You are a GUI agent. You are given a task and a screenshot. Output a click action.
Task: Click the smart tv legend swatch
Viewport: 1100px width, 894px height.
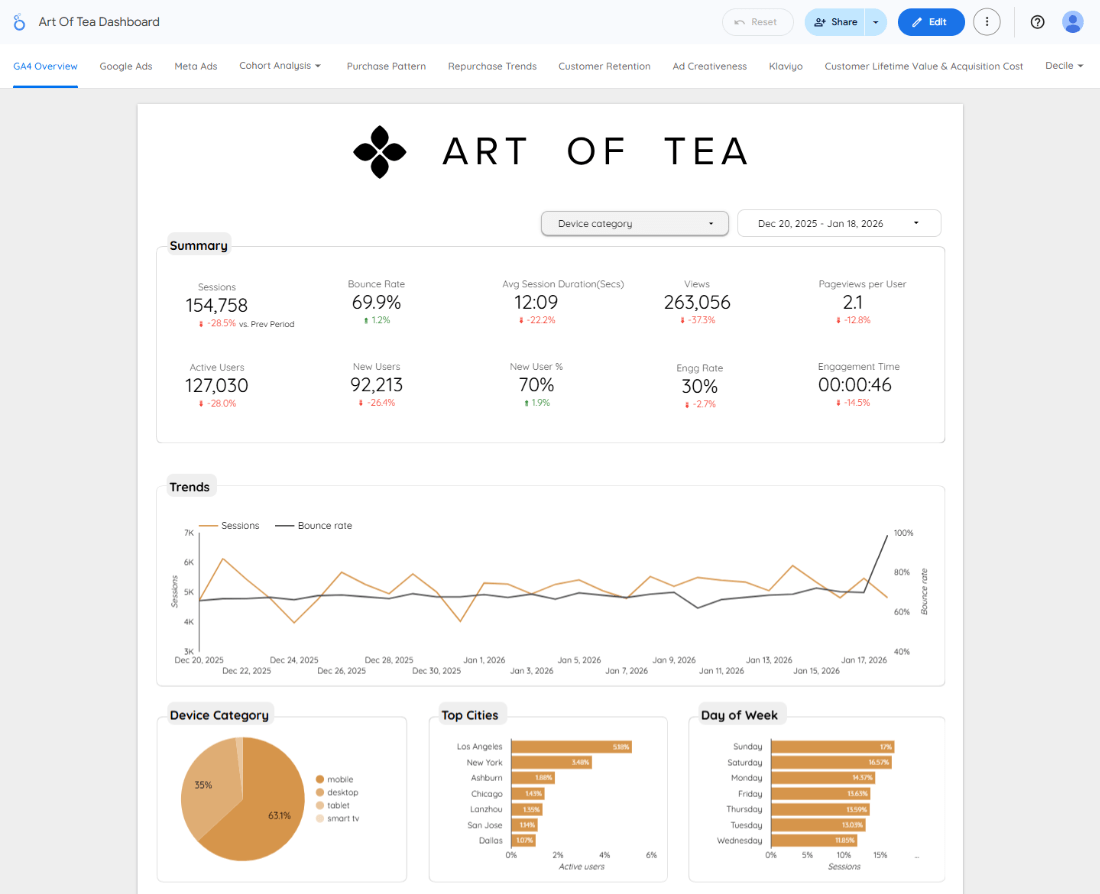[320, 818]
